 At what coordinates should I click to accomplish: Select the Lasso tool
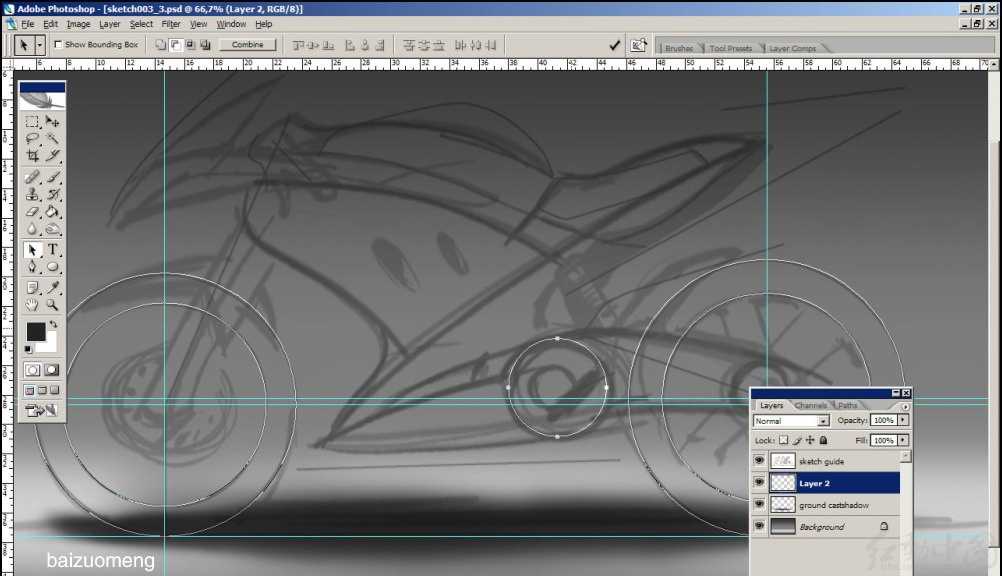32,139
